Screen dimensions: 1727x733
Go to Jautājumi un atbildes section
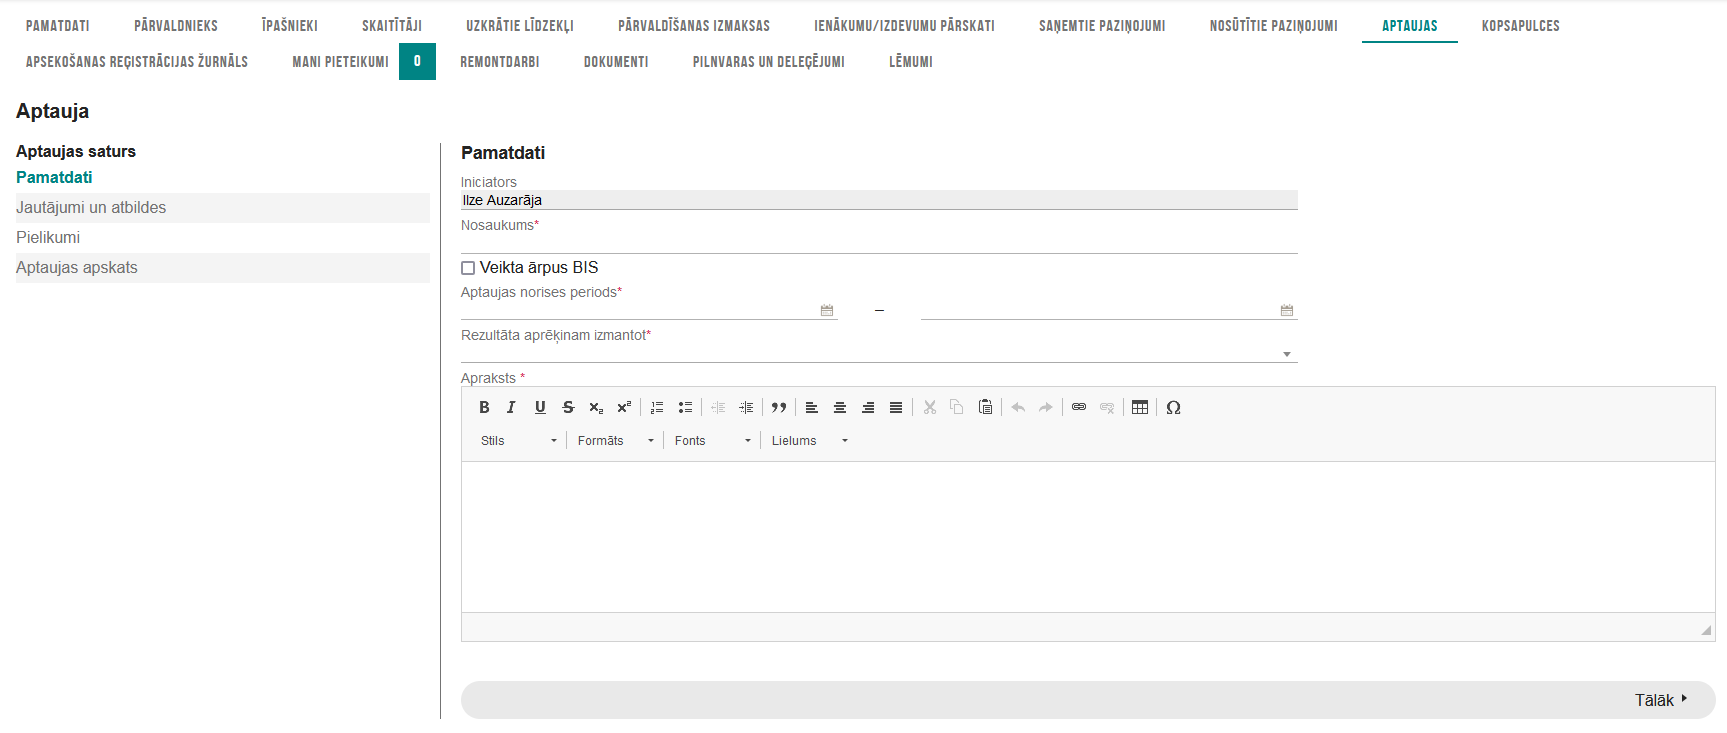click(223, 208)
